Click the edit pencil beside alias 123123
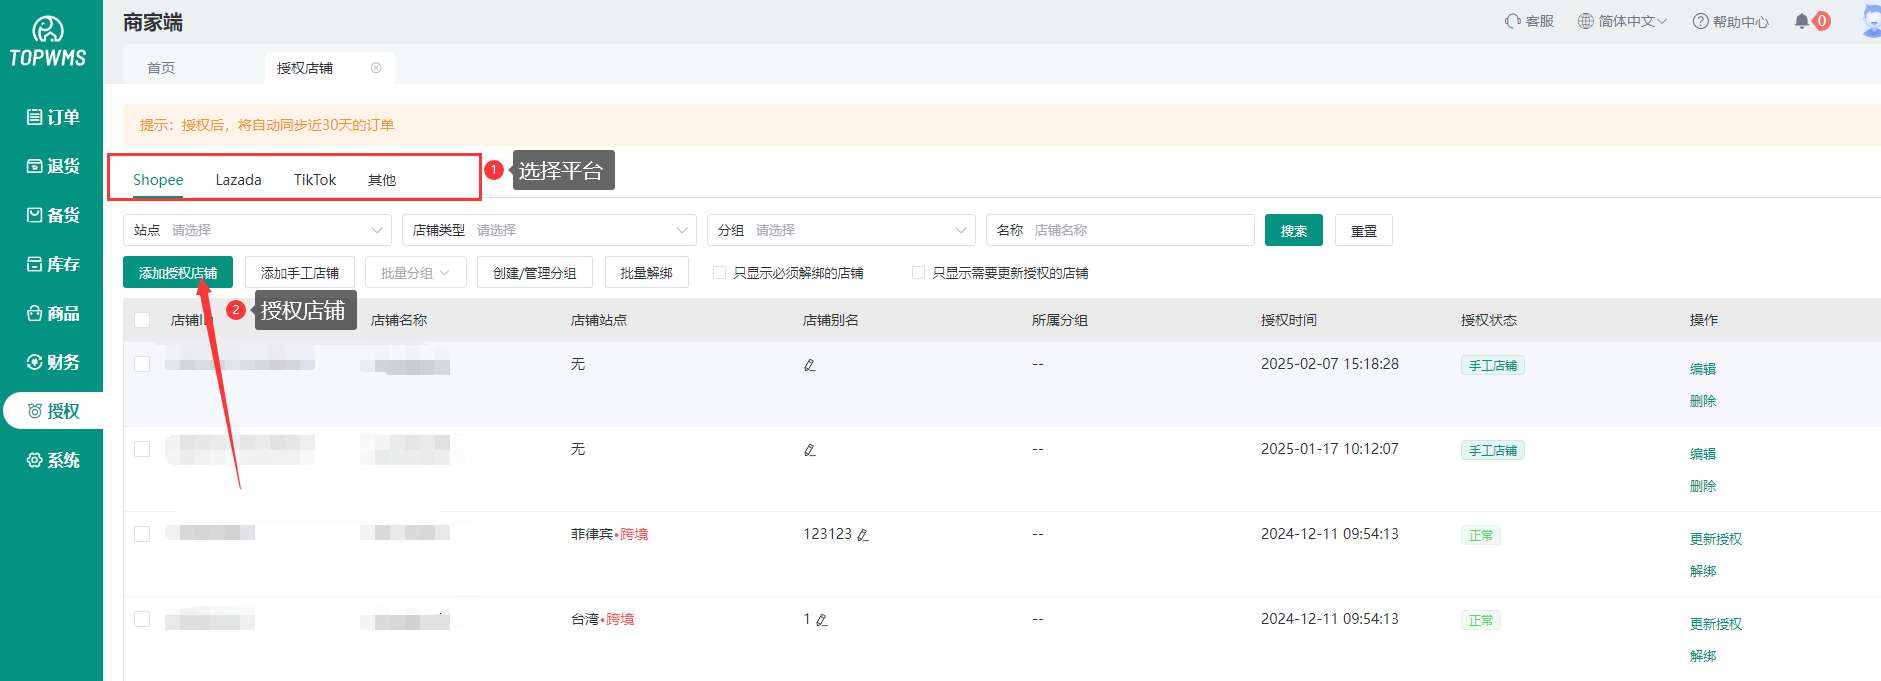This screenshot has width=1881, height=681. pos(863,535)
